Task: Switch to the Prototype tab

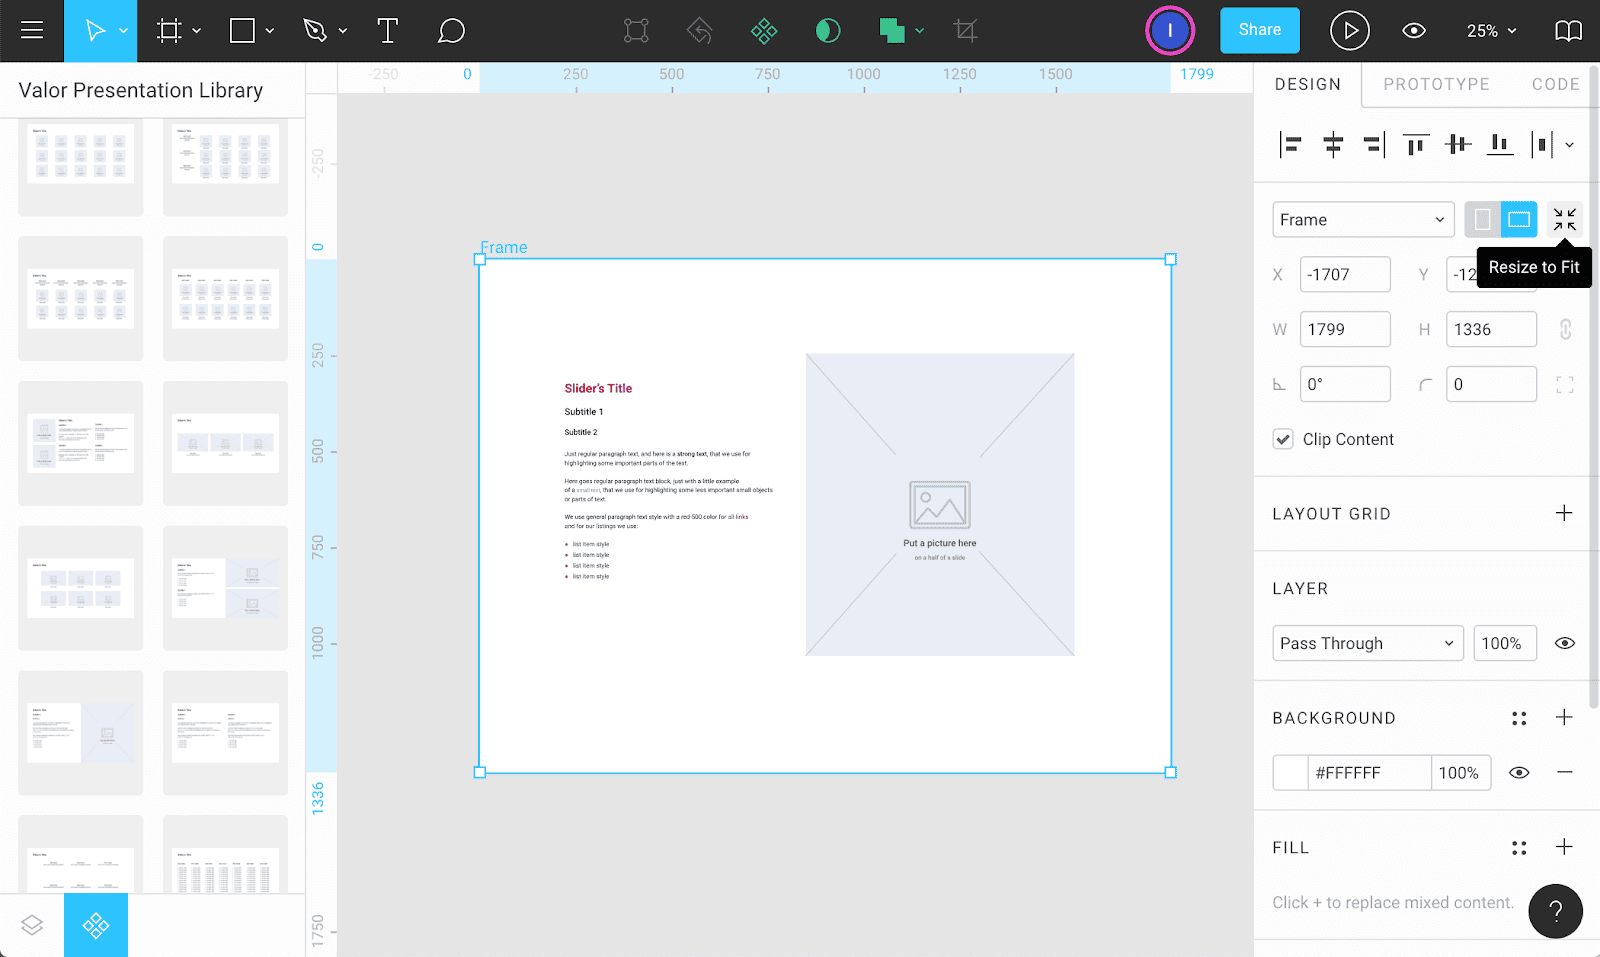Action: click(1436, 84)
